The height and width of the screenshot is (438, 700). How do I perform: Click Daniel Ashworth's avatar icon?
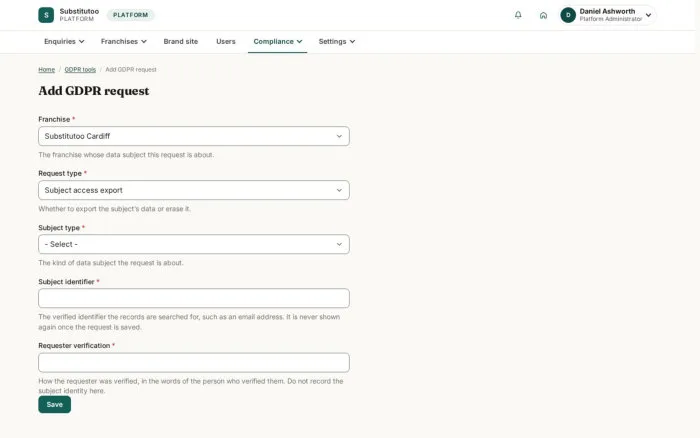pos(568,15)
